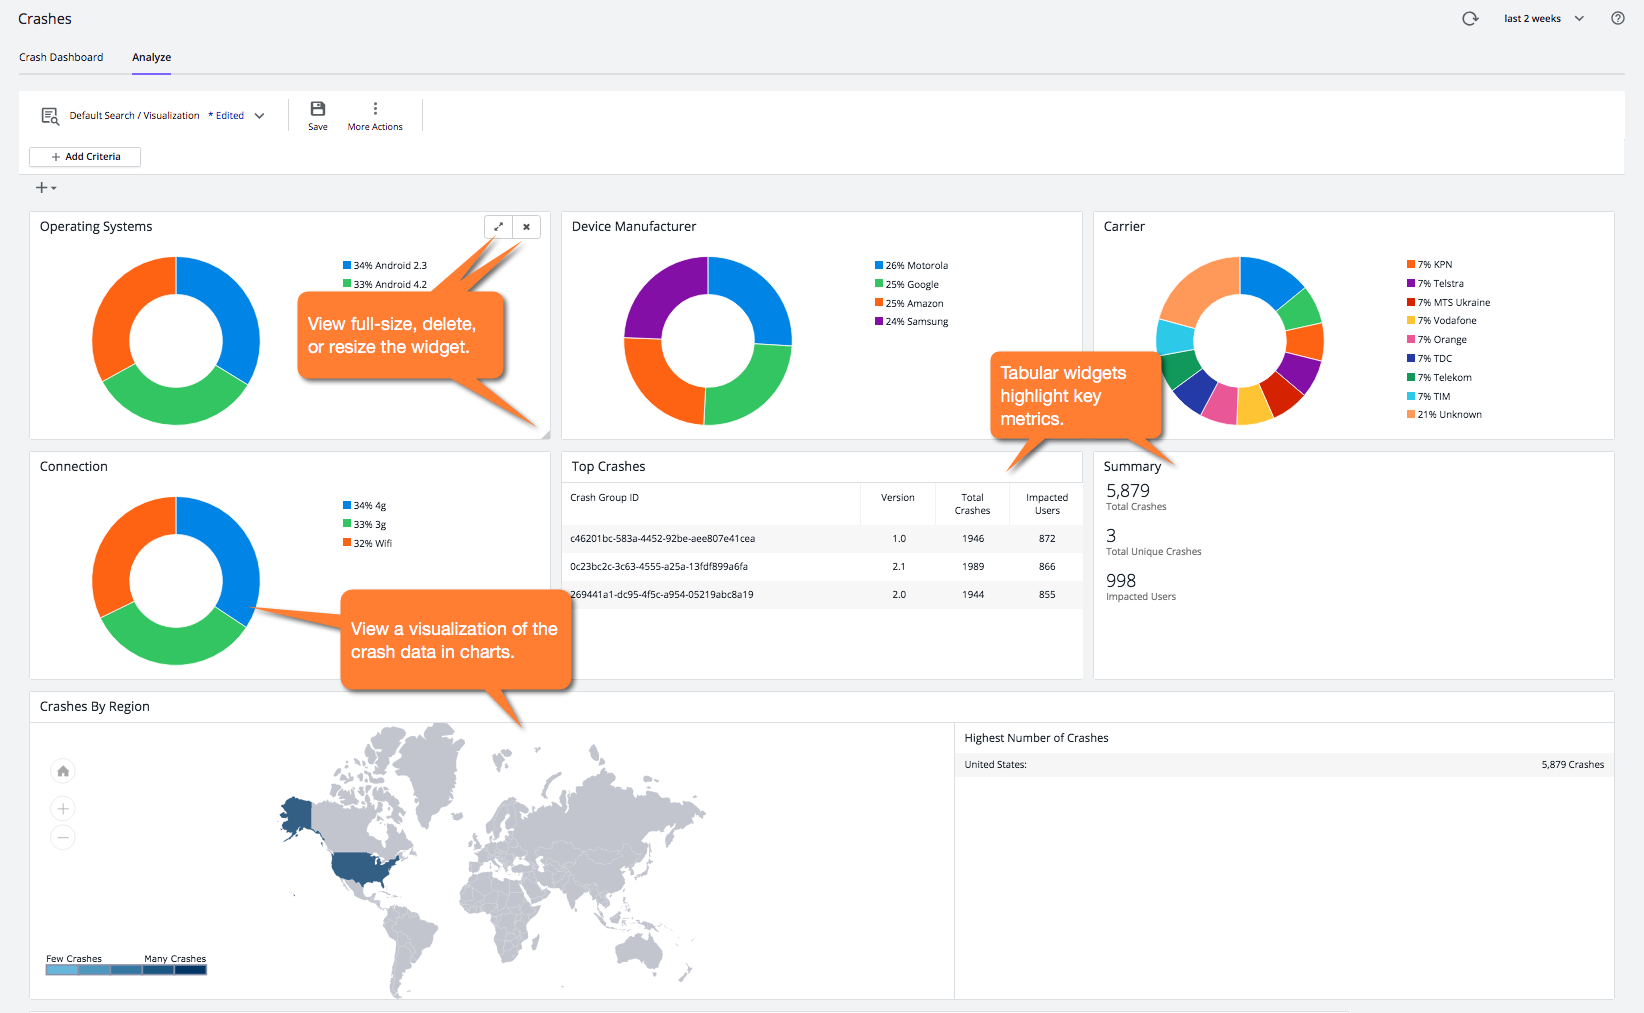The image size is (1644, 1013).
Task: Reset the crash map view with home icon
Action: point(62,770)
